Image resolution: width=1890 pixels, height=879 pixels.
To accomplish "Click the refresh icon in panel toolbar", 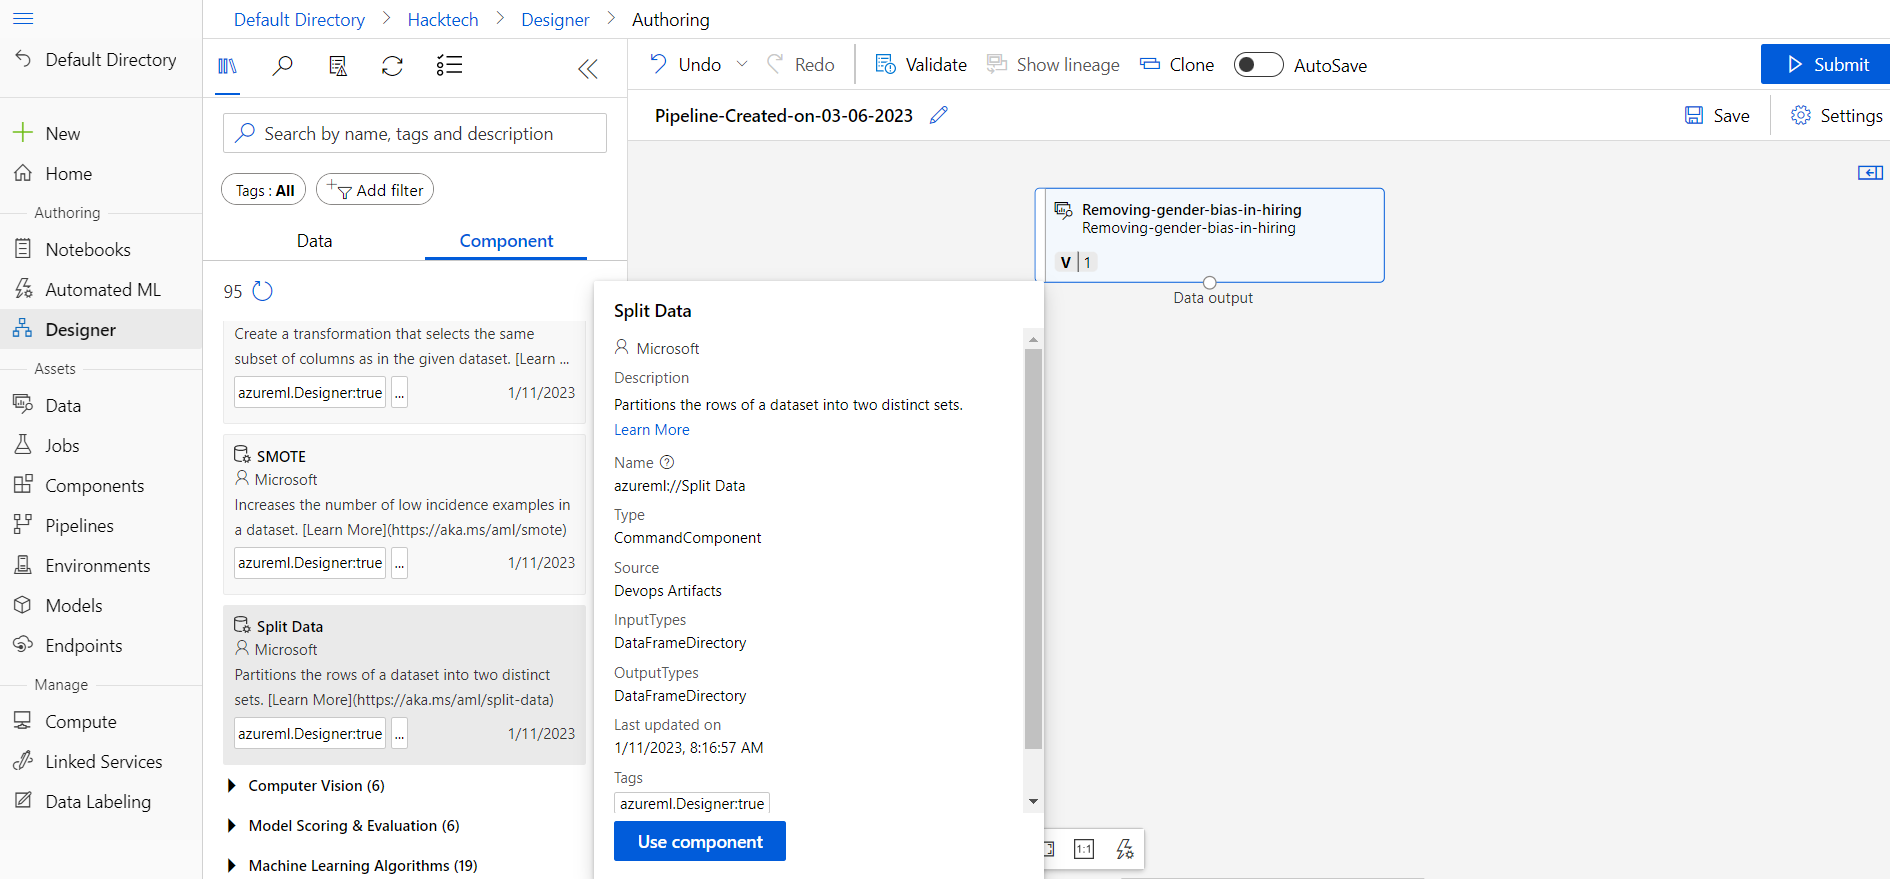I will pyautogui.click(x=392, y=66).
